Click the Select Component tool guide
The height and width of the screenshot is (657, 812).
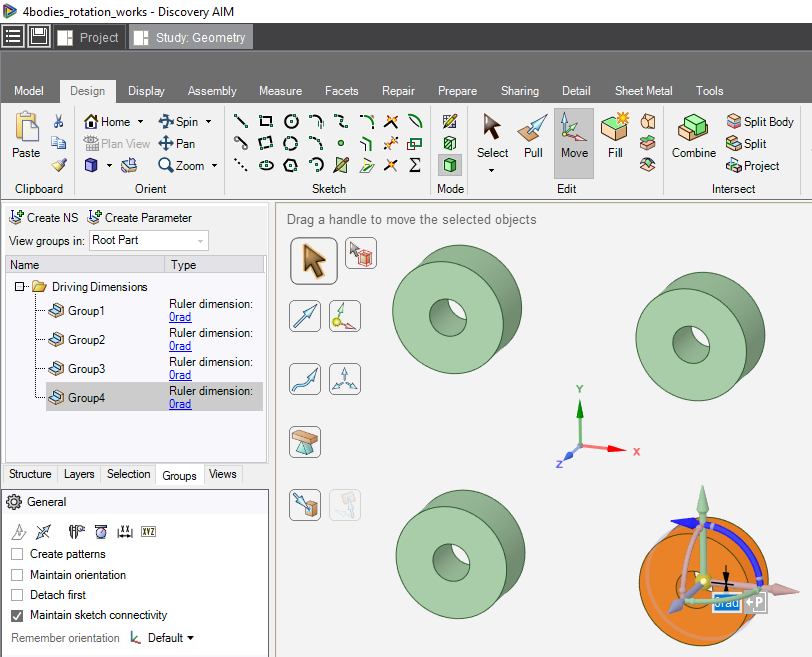[360, 253]
